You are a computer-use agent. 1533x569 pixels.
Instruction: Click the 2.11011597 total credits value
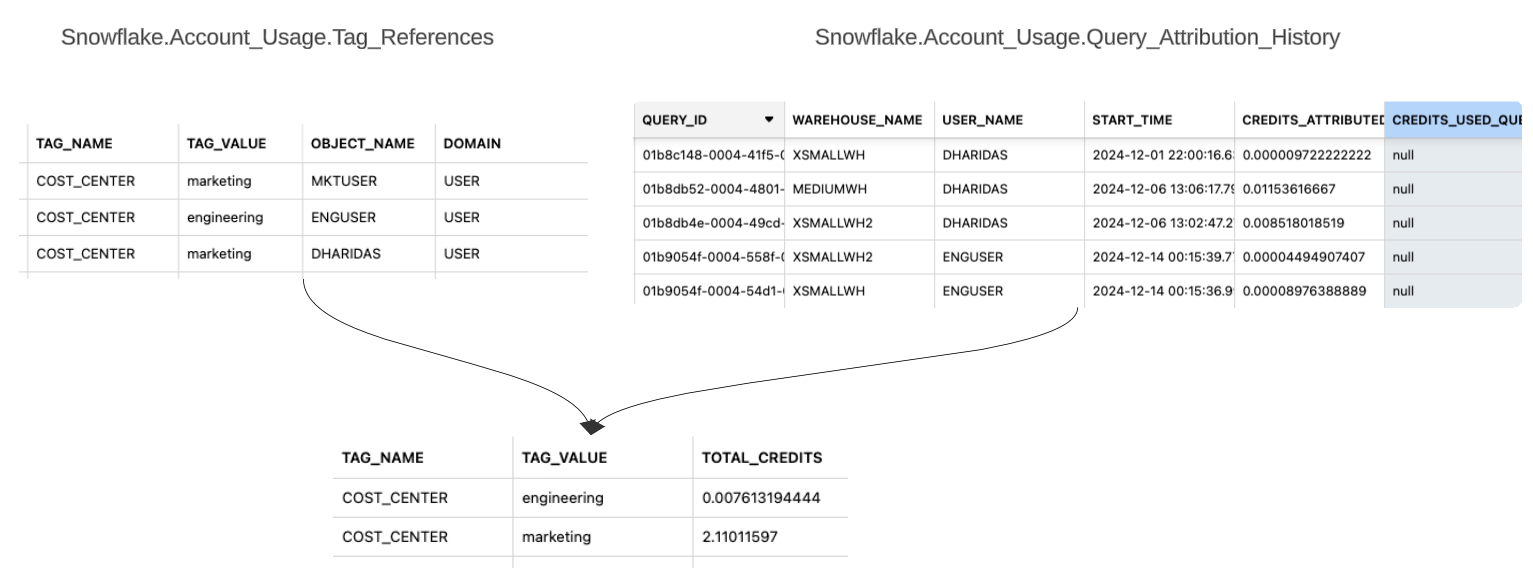coord(740,537)
